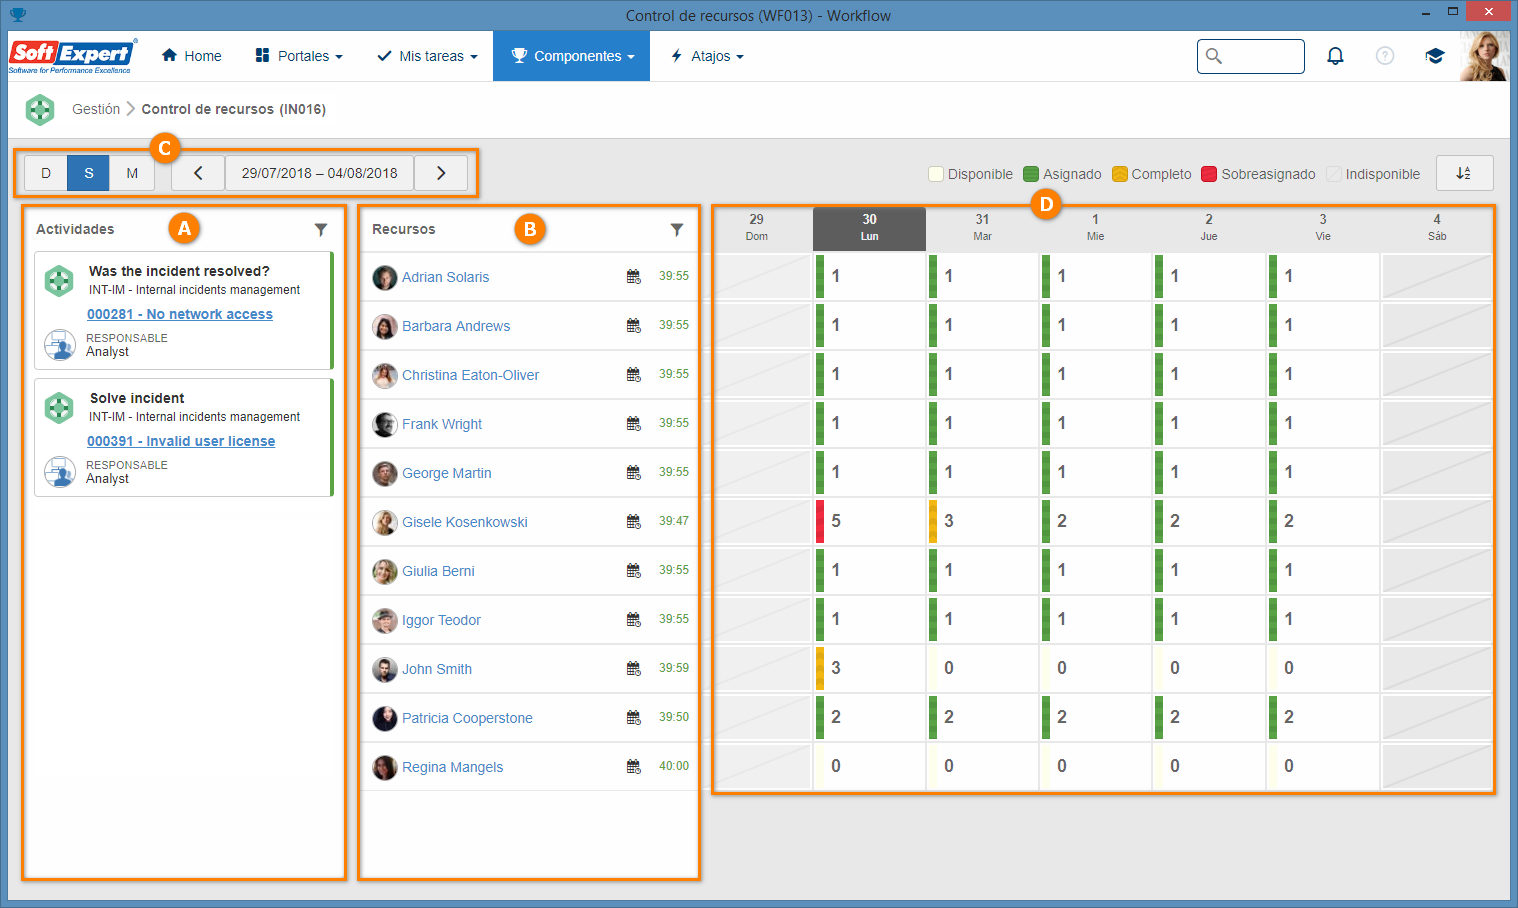Click the date range 29/07/2018 – 04/08/2018

pyautogui.click(x=320, y=173)
